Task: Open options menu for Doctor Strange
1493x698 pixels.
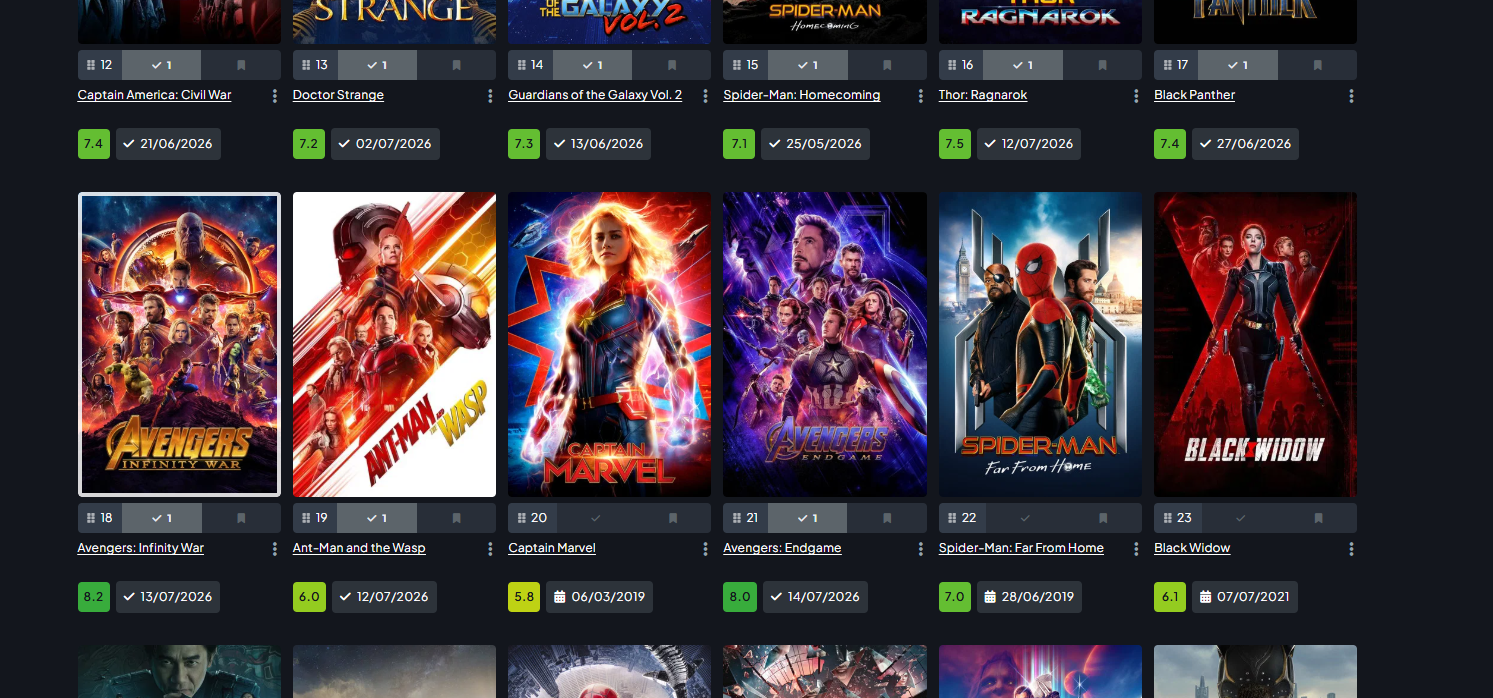Action: click(x=490, y=96)
